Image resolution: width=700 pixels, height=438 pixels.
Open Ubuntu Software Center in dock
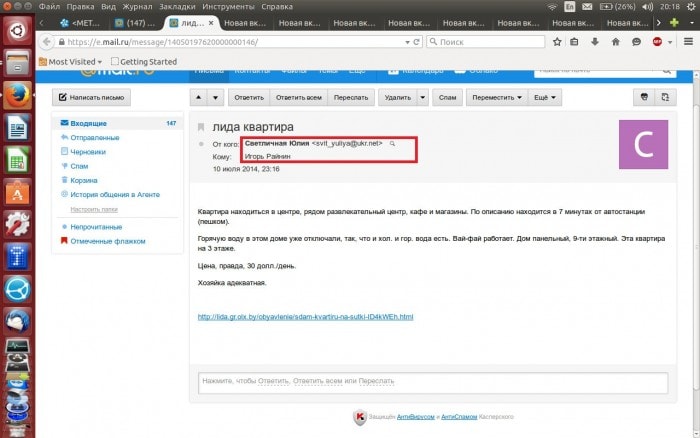[16, 192]
